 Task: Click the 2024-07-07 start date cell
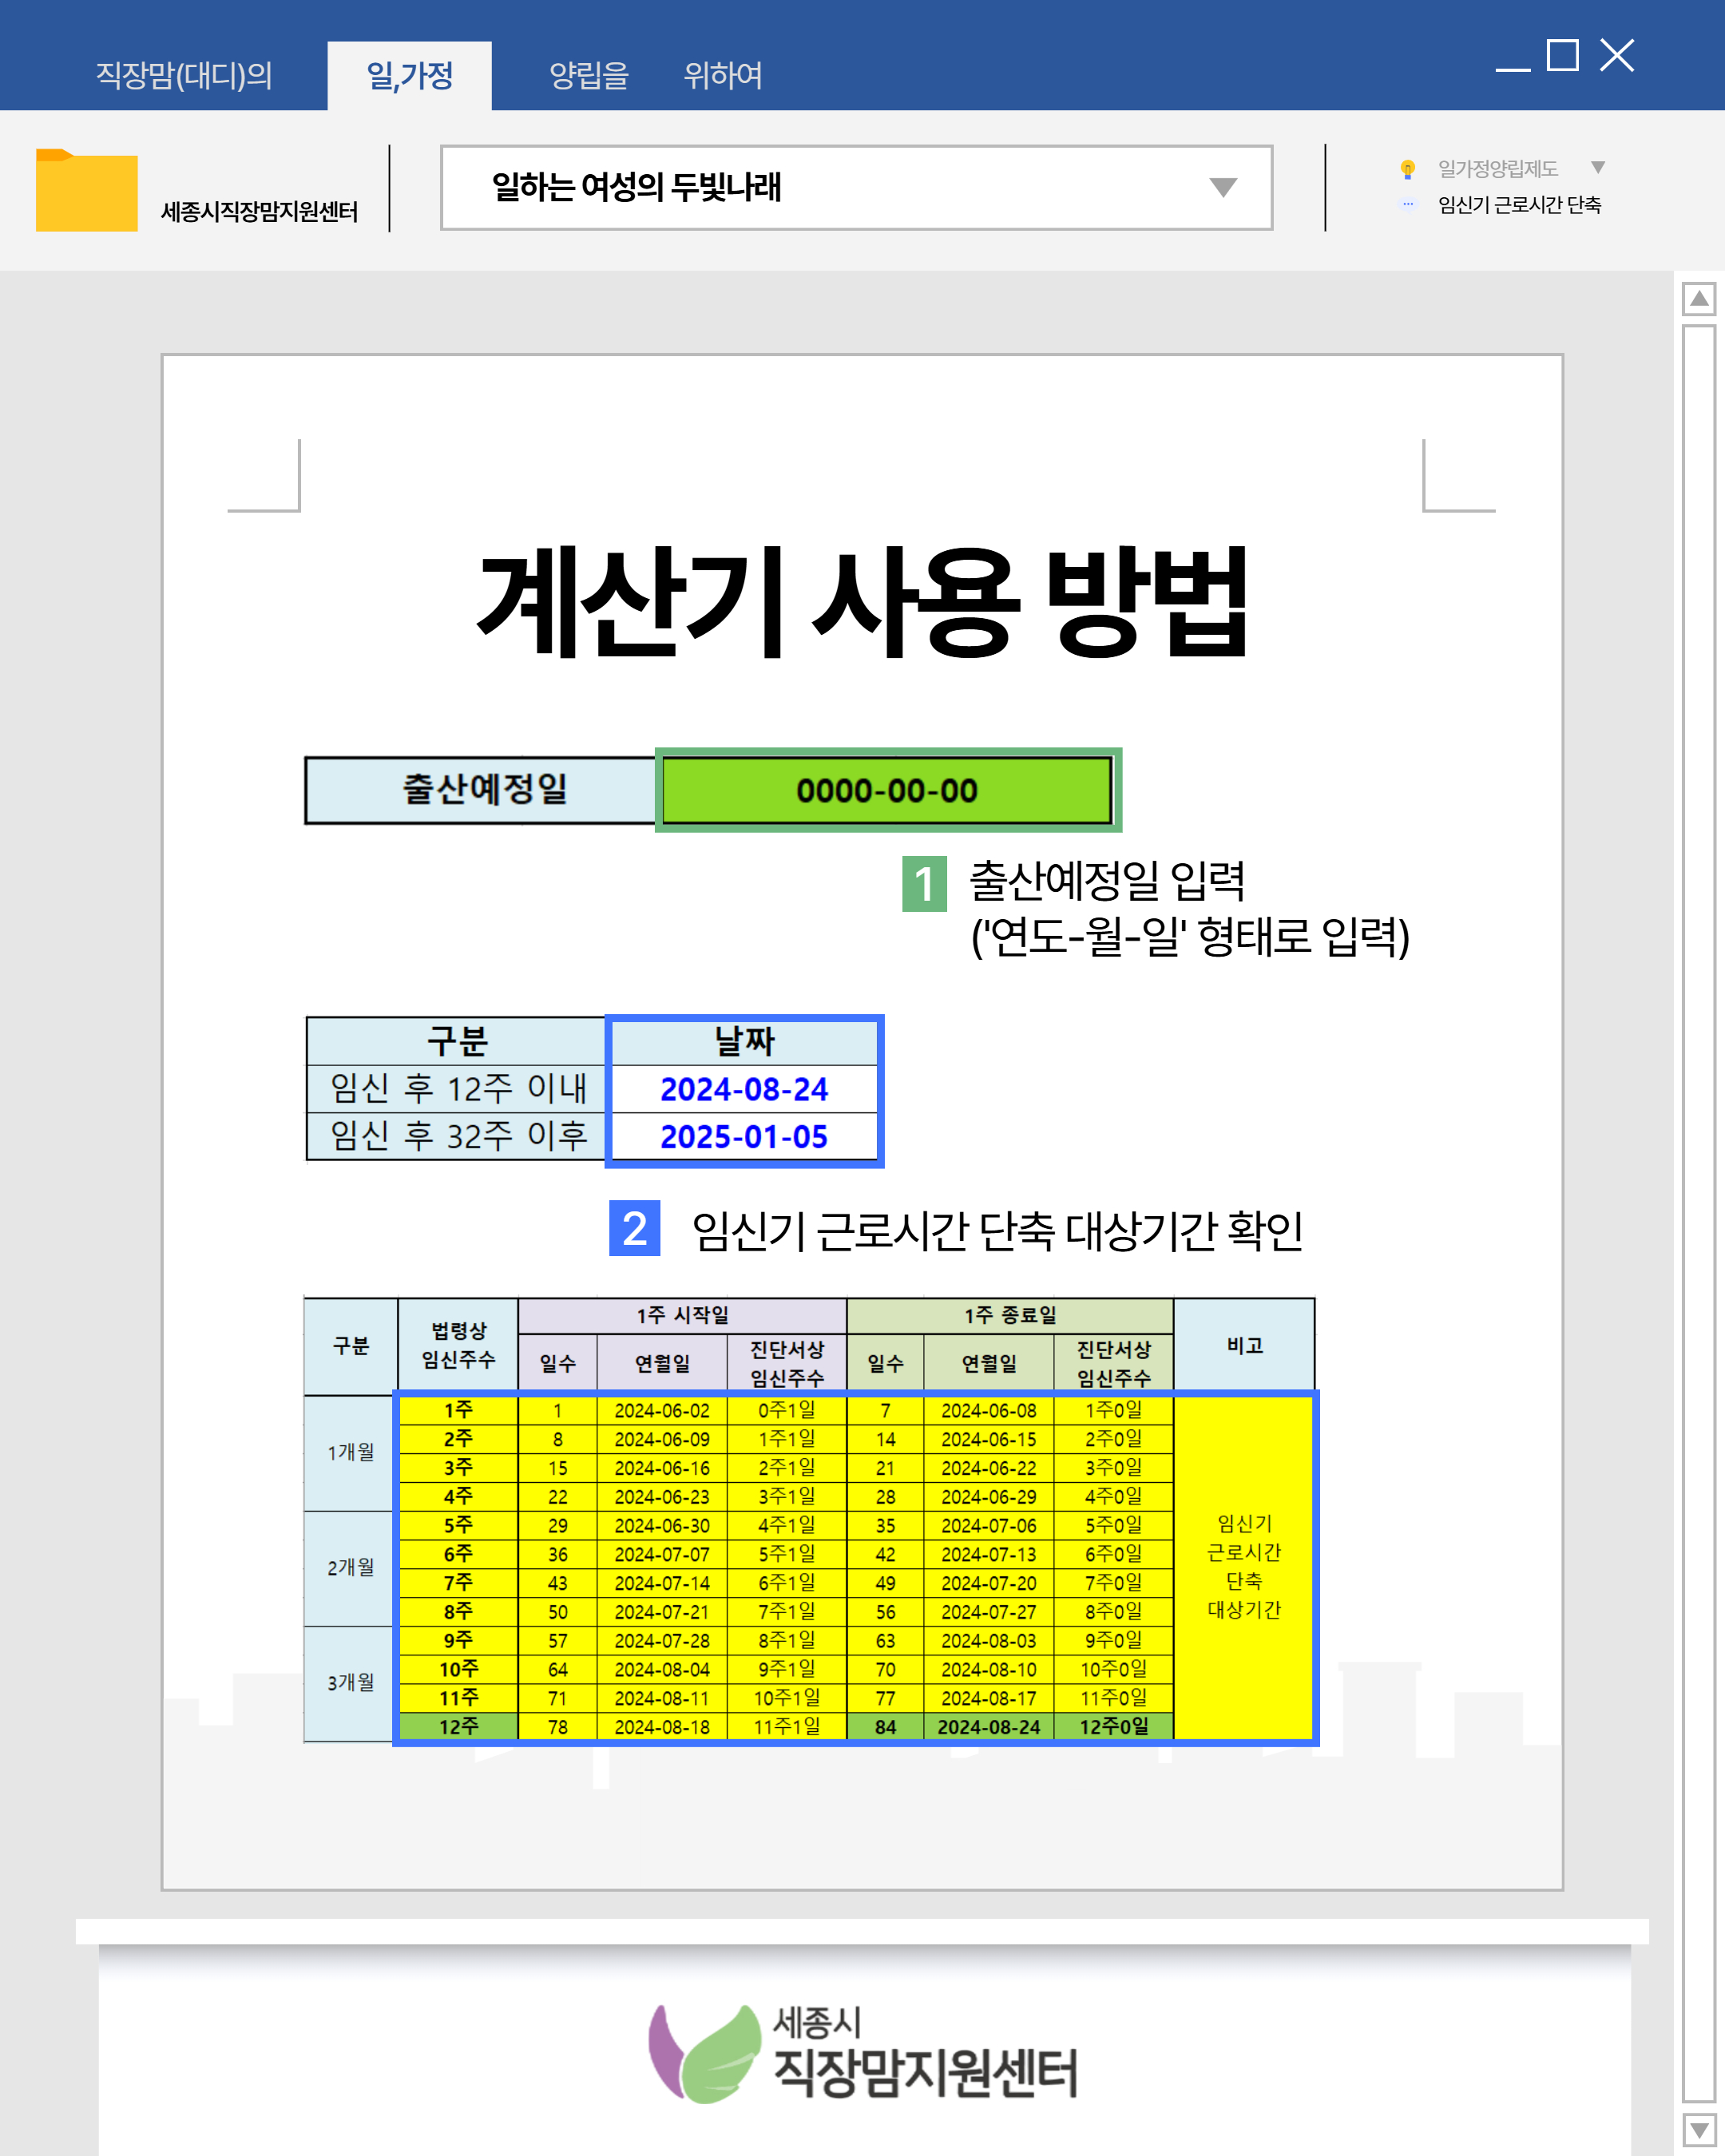(x=662, y=1554)
